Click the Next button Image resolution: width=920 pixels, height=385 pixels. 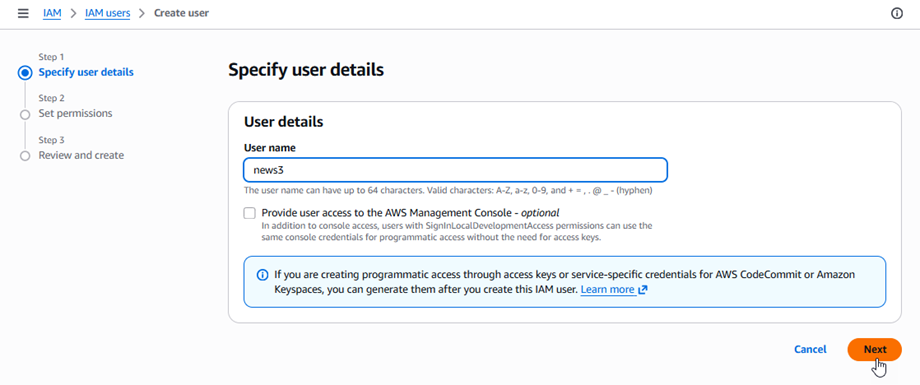point(874,349)
